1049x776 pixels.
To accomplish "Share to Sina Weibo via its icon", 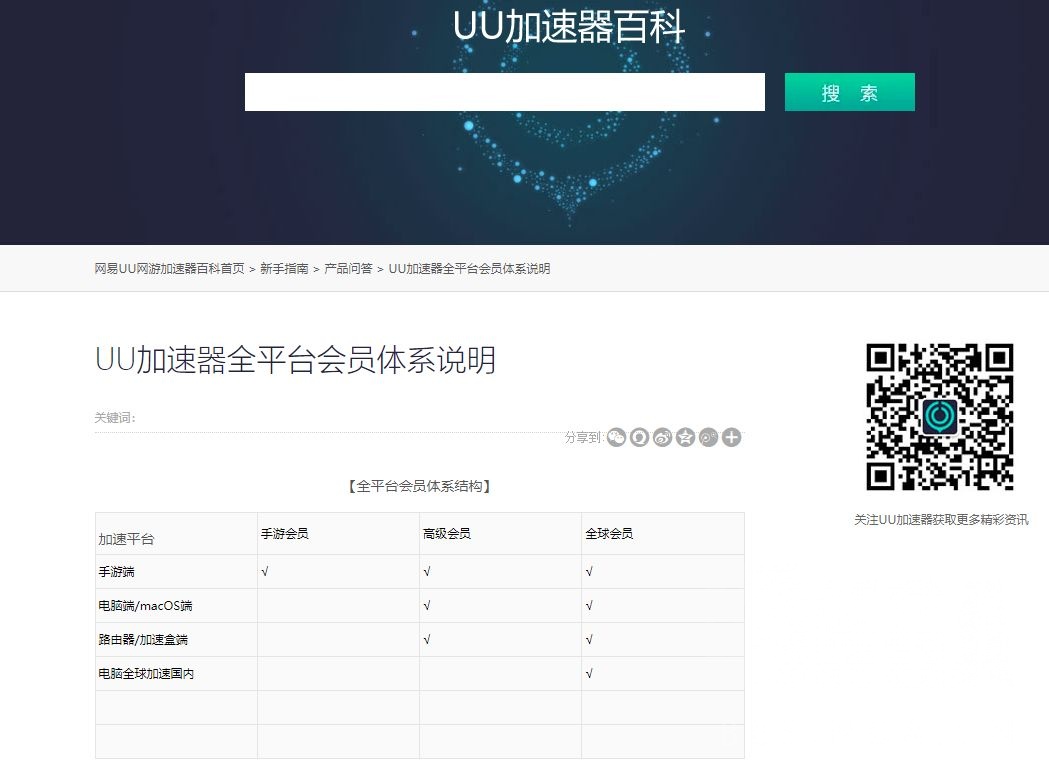I will click(x=662, y=437).
